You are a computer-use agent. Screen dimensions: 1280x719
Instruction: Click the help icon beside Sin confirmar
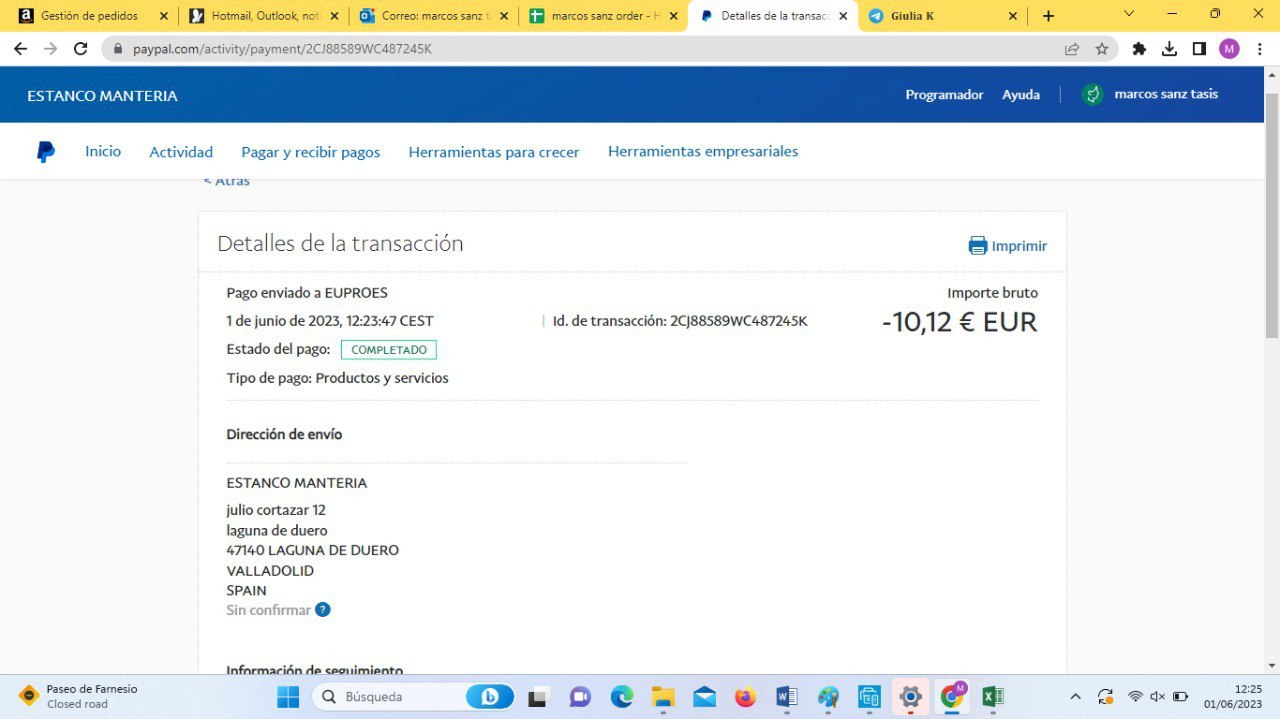(323, 610)
